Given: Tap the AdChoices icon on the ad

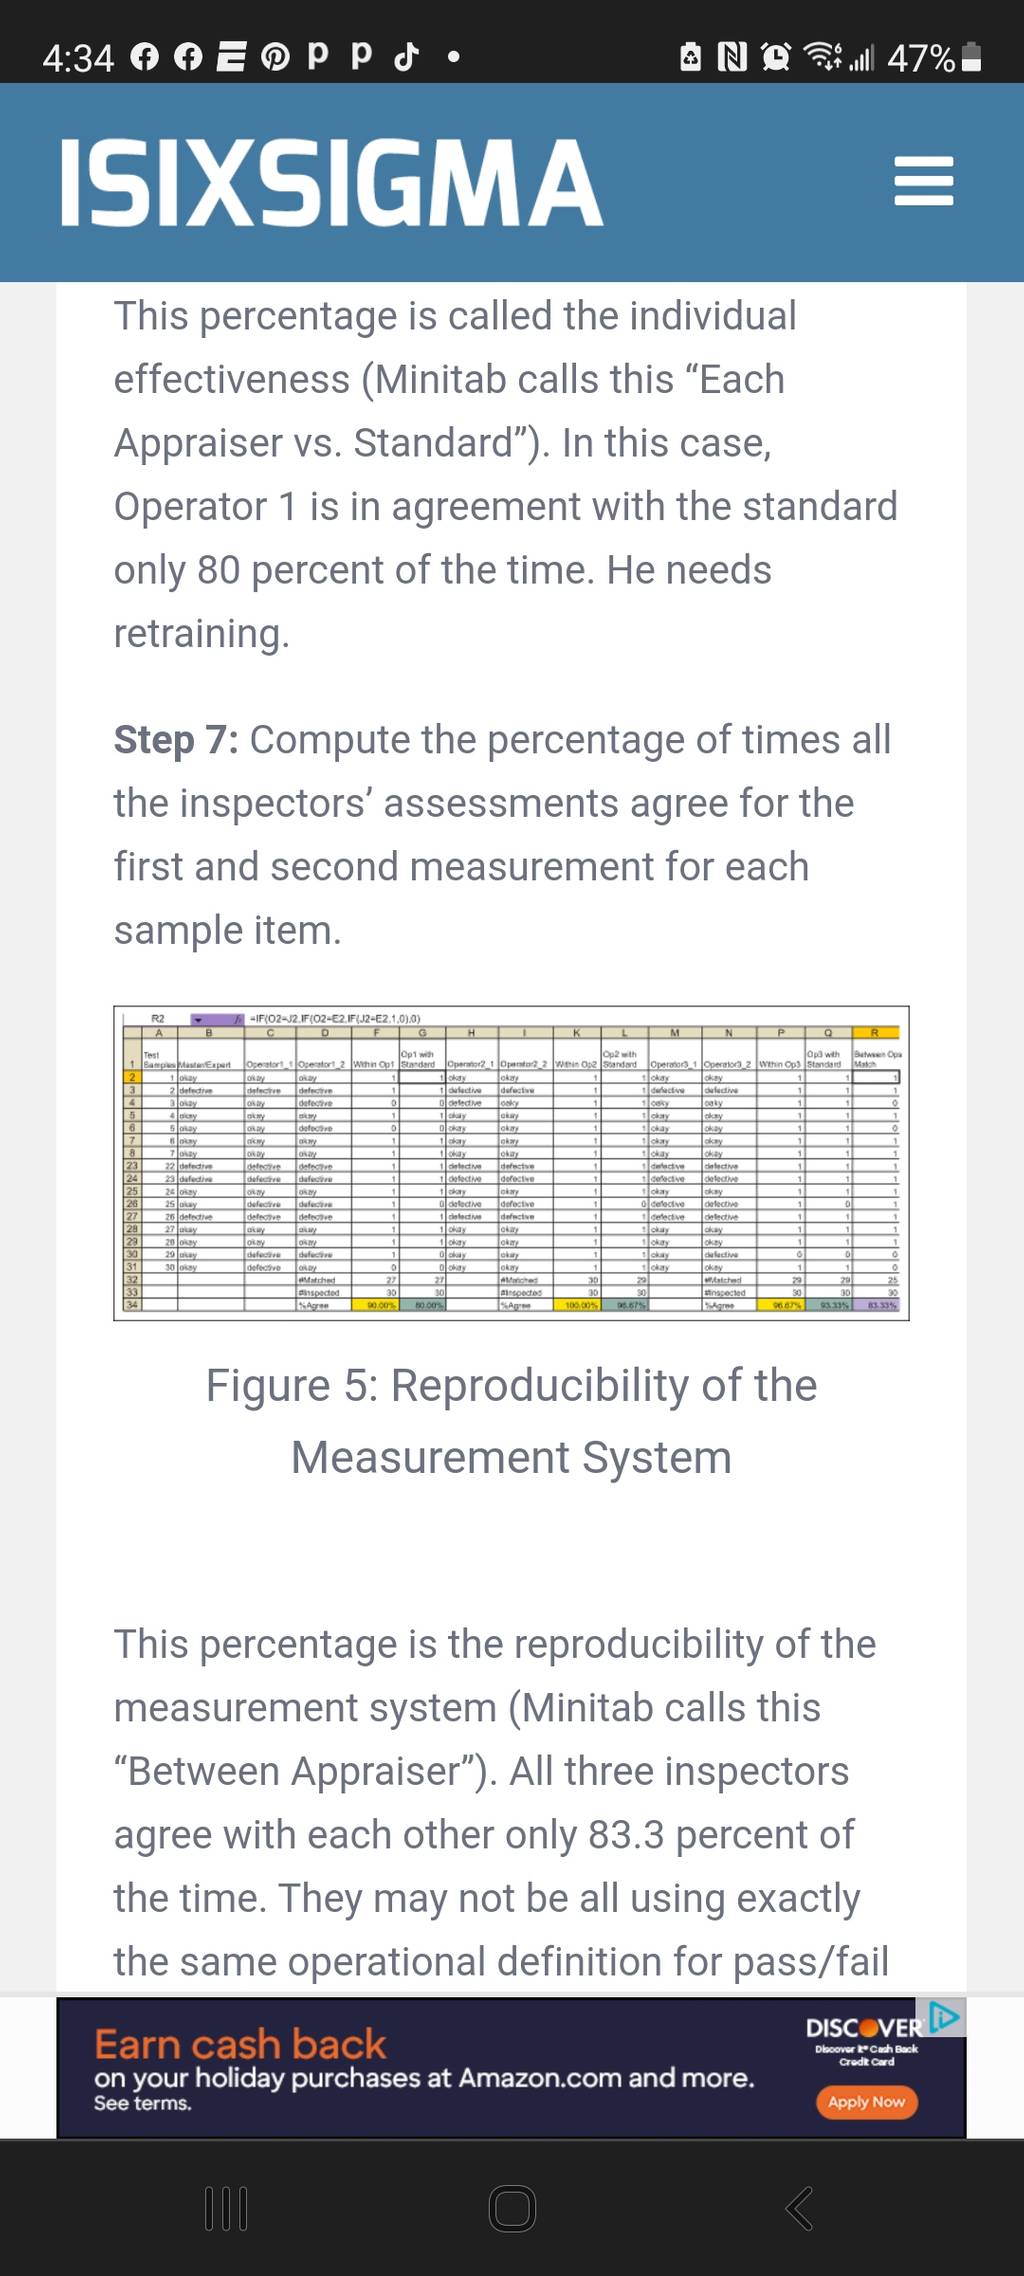Looking at the screenshot, I should pos(945,2017).
